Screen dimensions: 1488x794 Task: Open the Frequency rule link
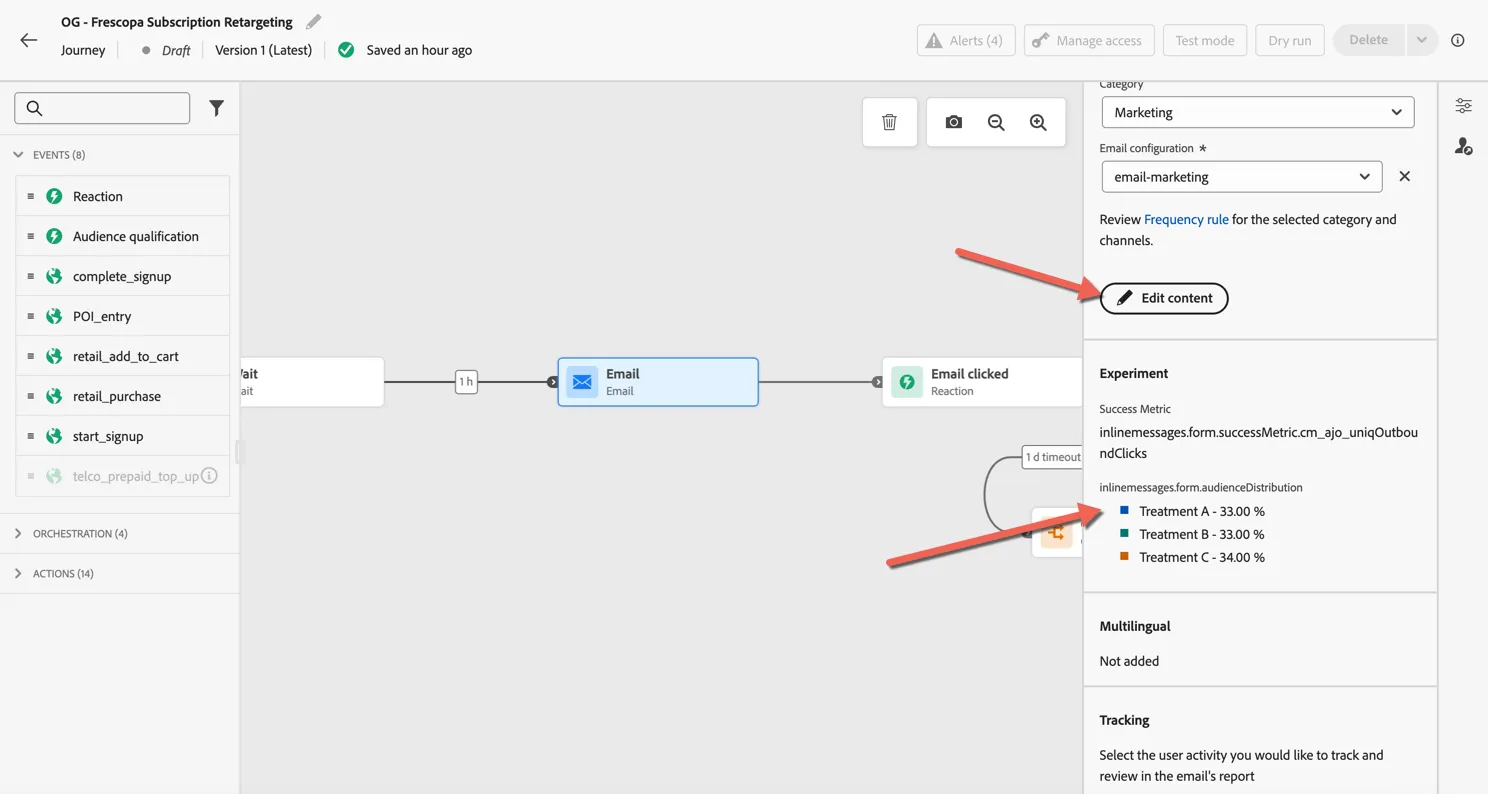pyautogui.click(x=1186, y=219)
